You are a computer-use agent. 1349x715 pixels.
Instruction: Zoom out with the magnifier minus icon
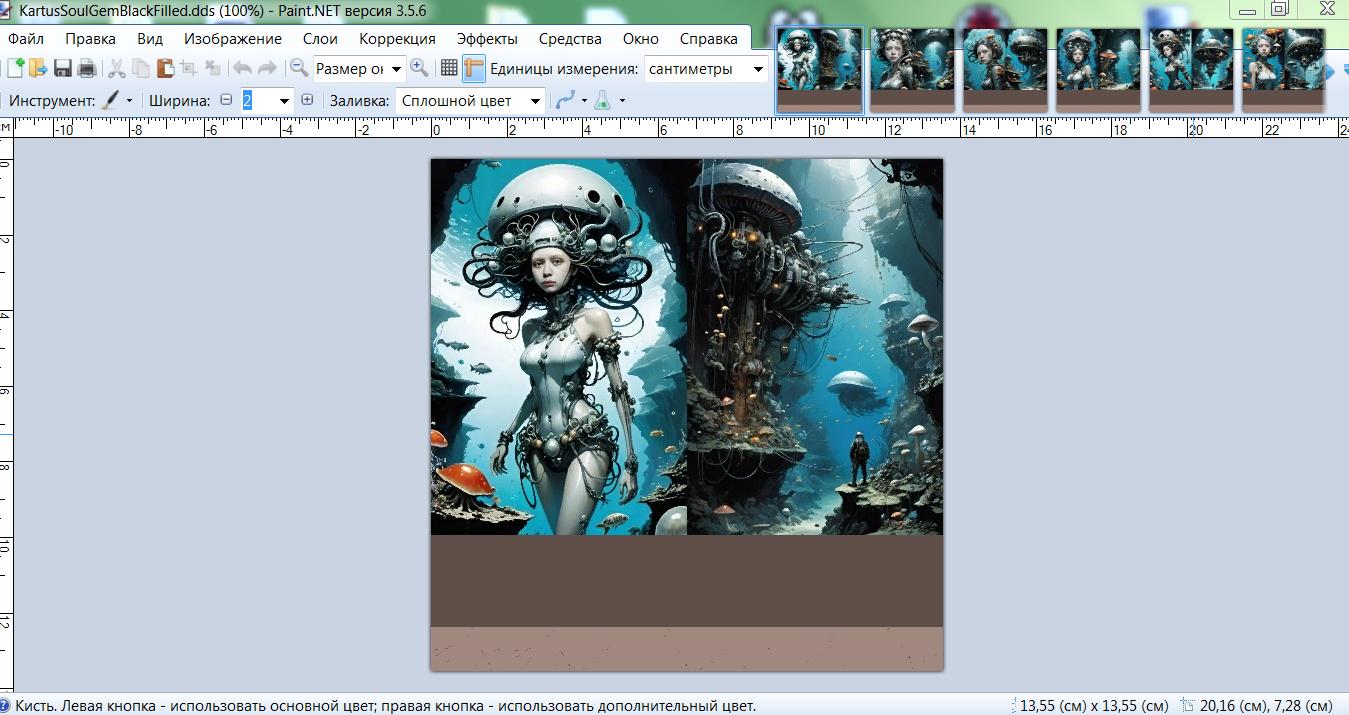pyautogui.click(x=298, y=68)
